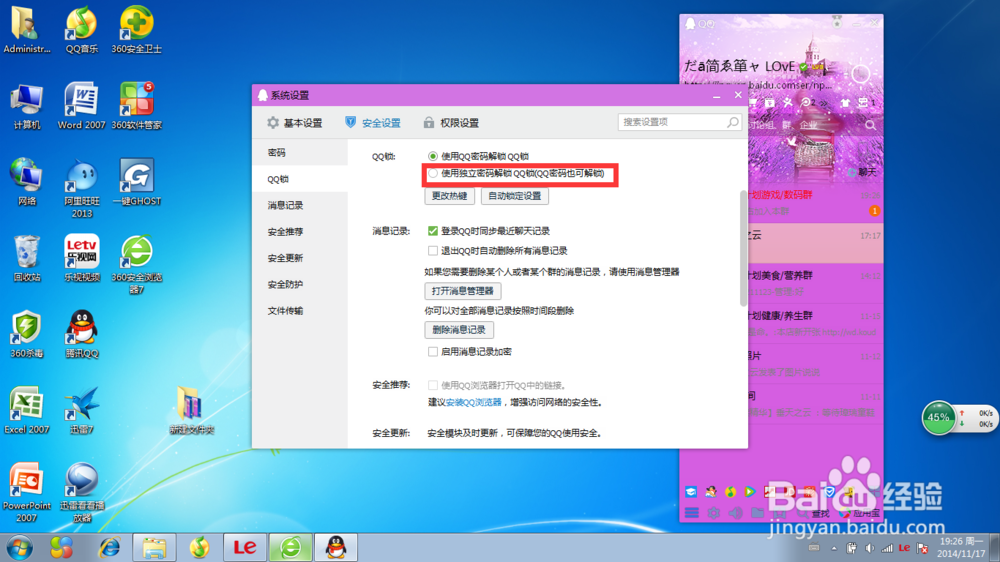Select 文件传输 in the settings sidebar
1000x562 pixels.
(300, 311)
